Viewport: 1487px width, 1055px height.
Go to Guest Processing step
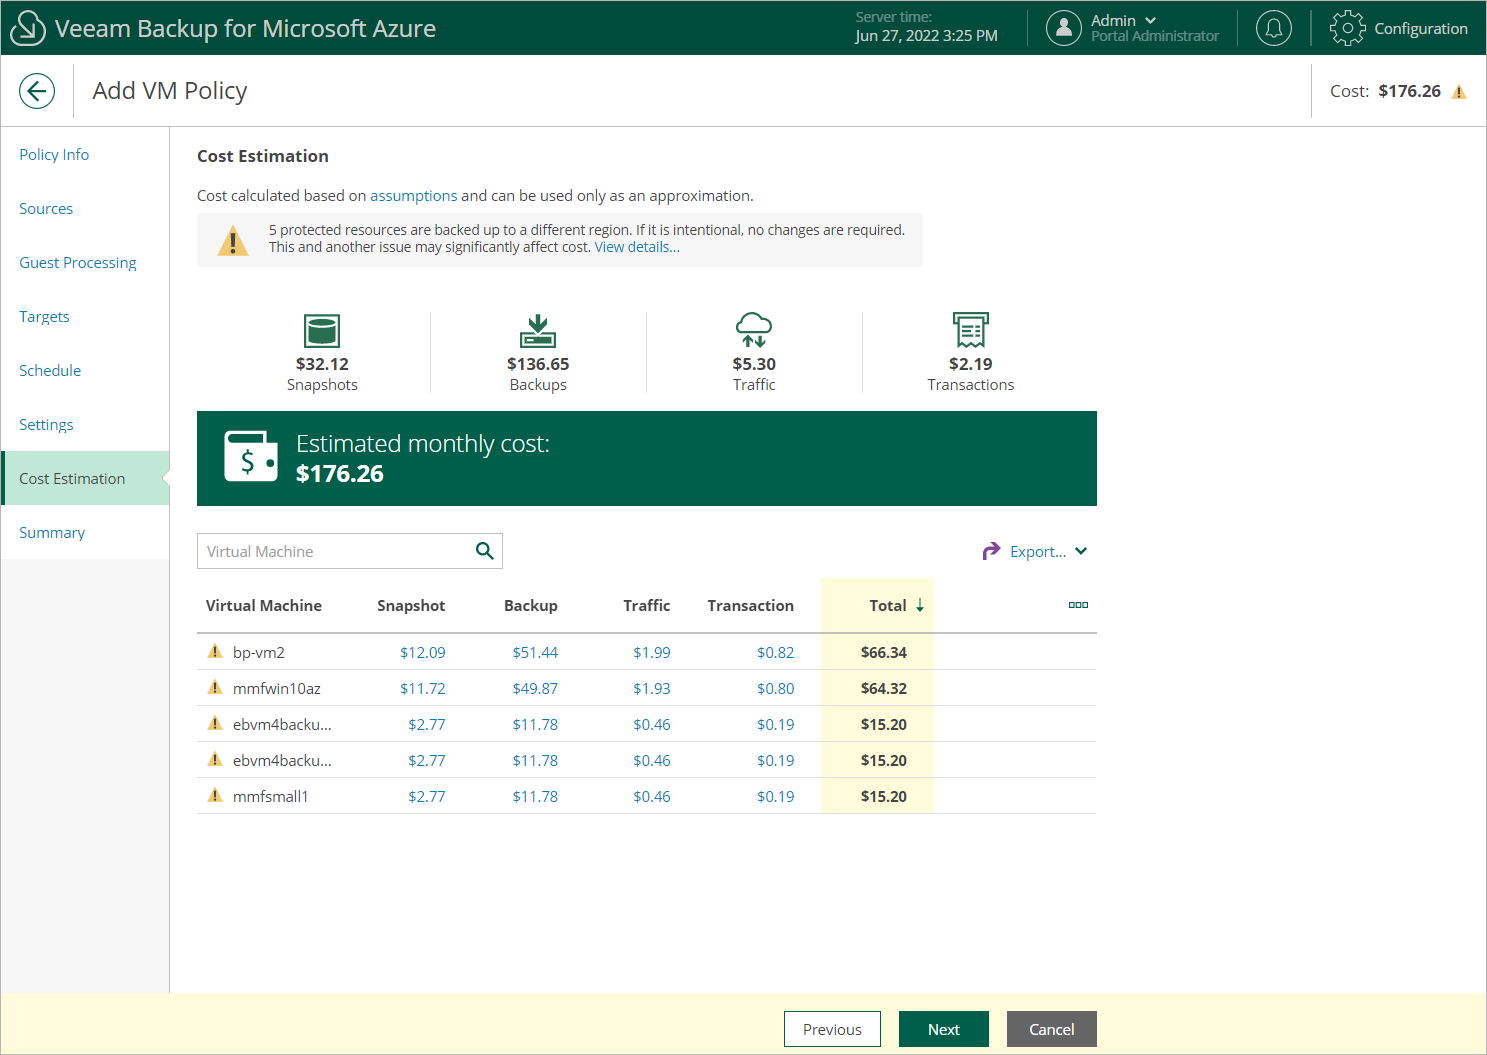coord(78,262)
